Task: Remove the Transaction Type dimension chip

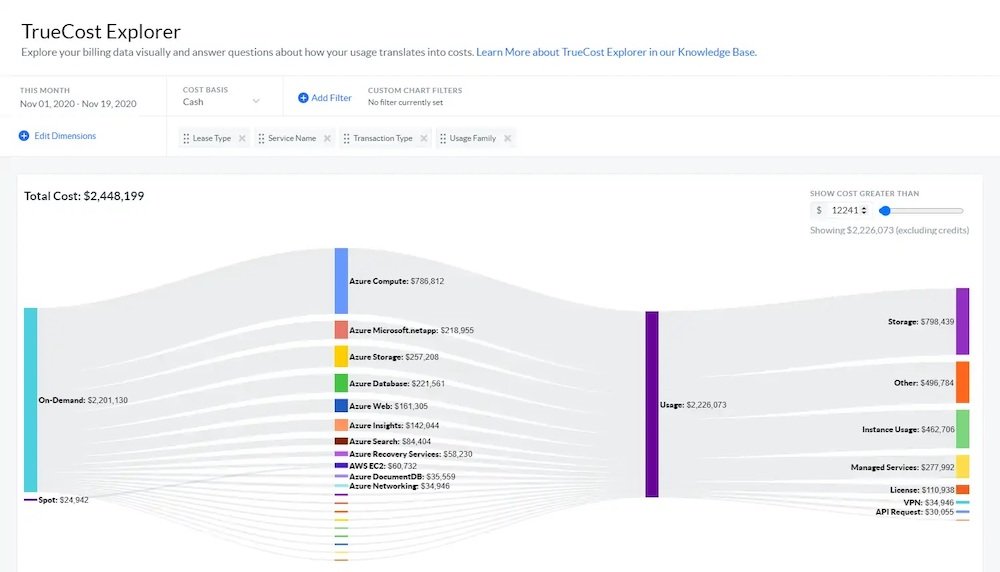Action: tap(423, 138)
